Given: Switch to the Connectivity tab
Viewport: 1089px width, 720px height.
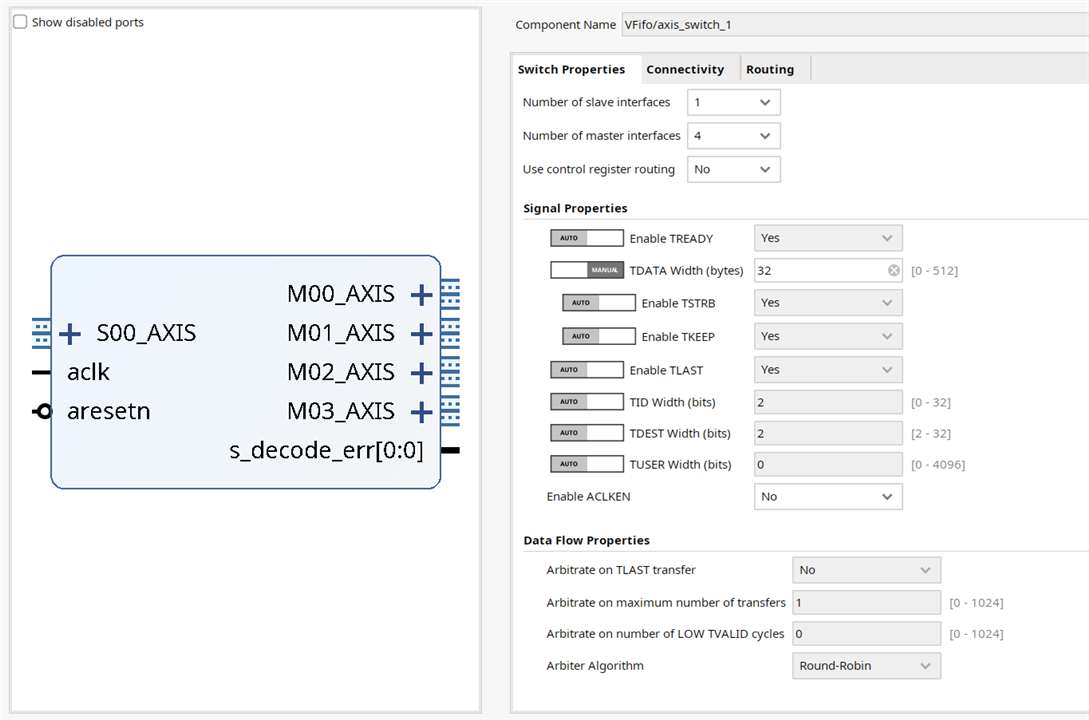Looking at the screenshot, I should (685, 69).
